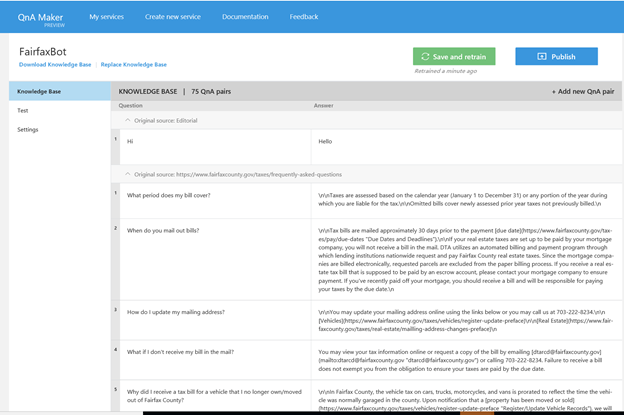
Task: Click answer starting 'In Fairfax County, the vehicle tax'
Action: tap(466, 396)
